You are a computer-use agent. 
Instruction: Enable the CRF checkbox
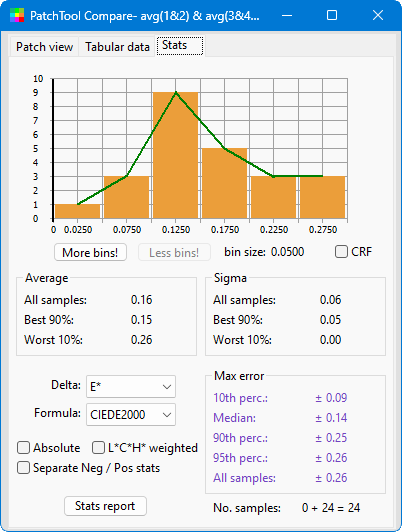341,252
